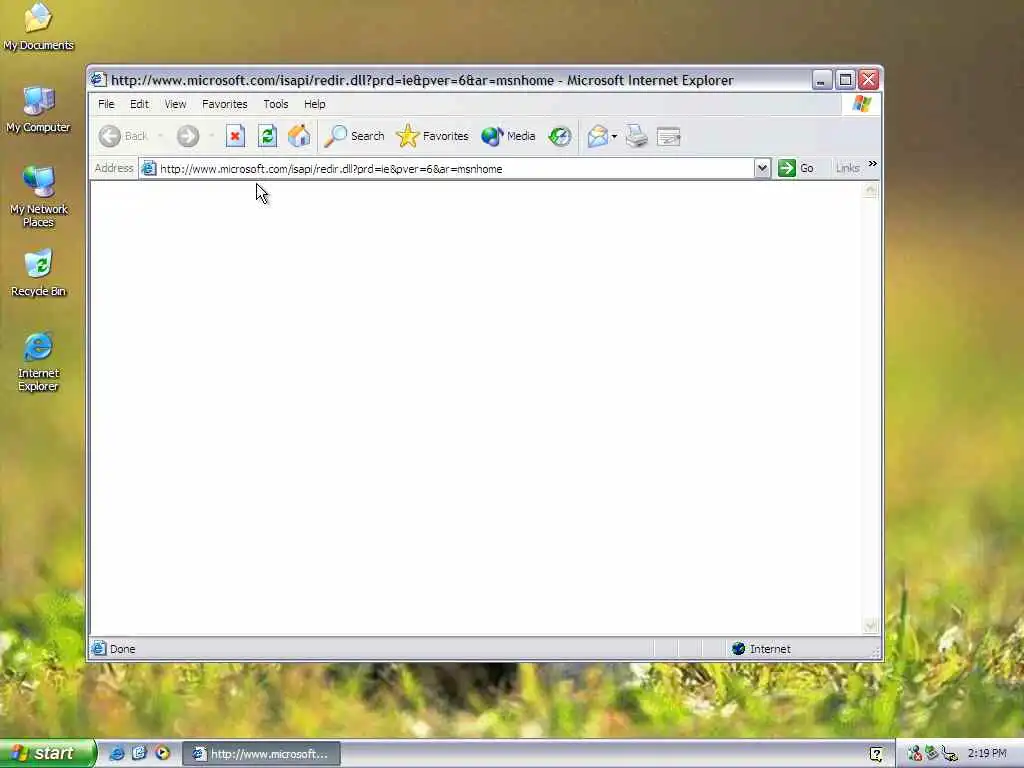The height and width of the screenshot is (768, 1024).
Task: Open the File menu
Action: point(106,104)
